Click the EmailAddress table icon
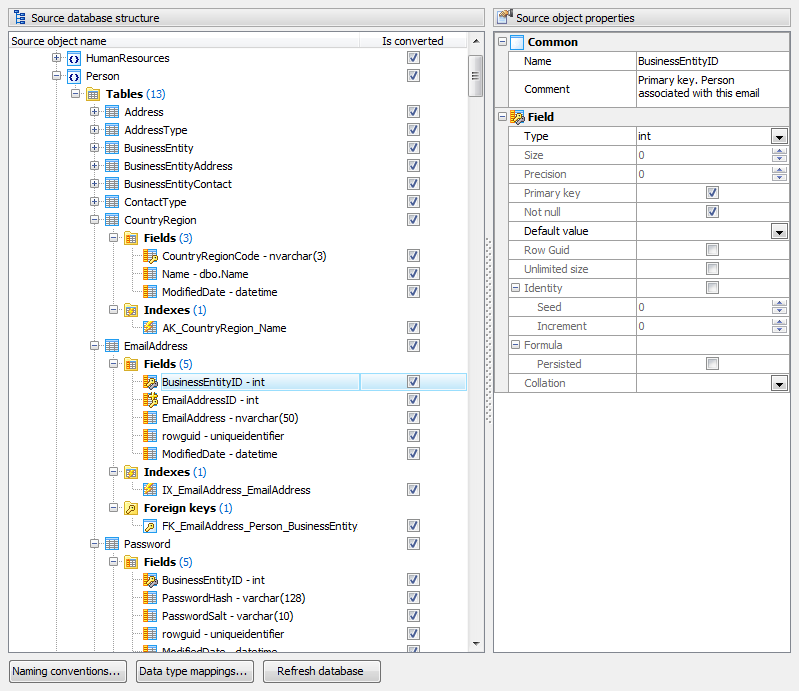The image size is (799, 691). pyautogui.click(x=112, y=346)
